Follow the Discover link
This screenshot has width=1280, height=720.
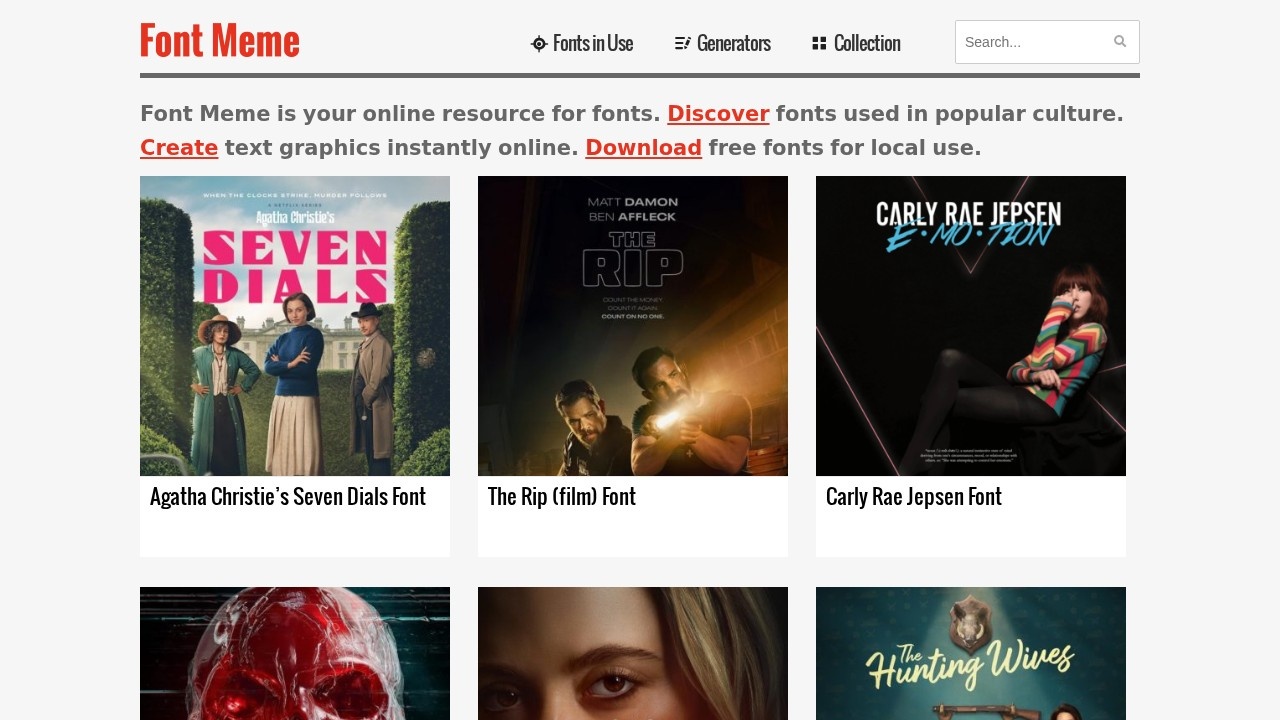point(717,114)
